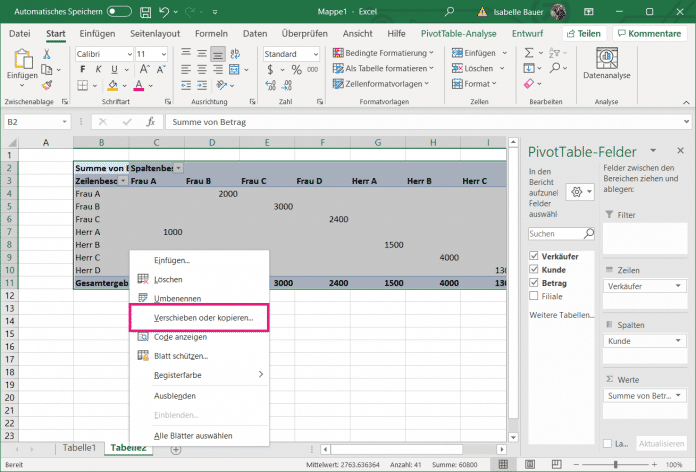This screenshot has height=472, width=696.
Task: Add a new sheet with the plus icon
Action: [x=176, y=450]
